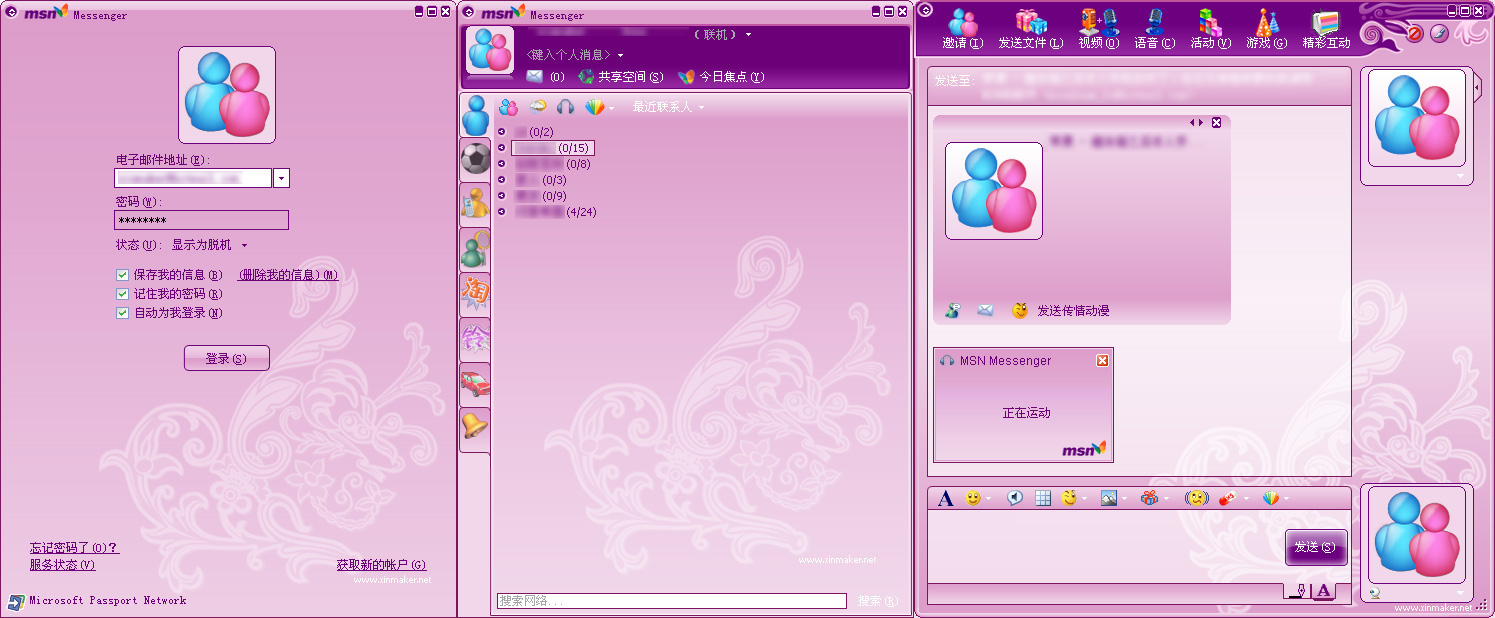
Task: Click the 发送 send button
Action: 1316,547
